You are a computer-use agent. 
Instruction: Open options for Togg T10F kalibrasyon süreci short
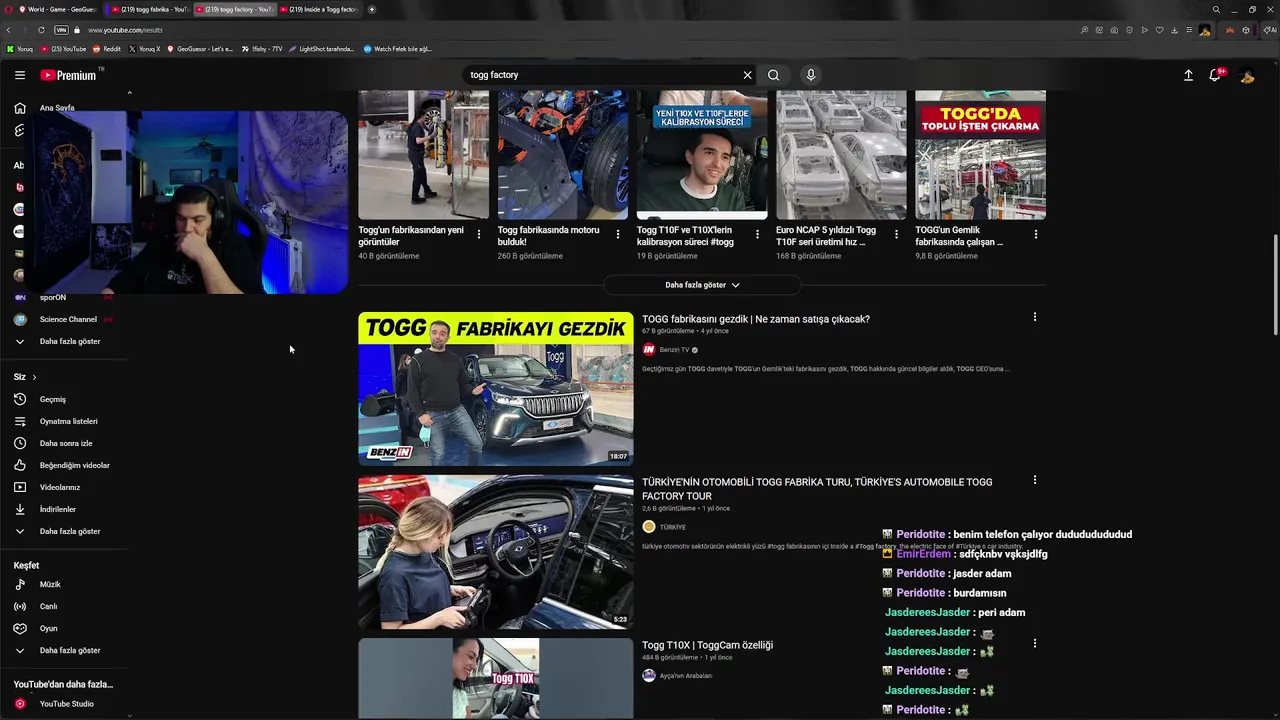[x=757, y=234]
